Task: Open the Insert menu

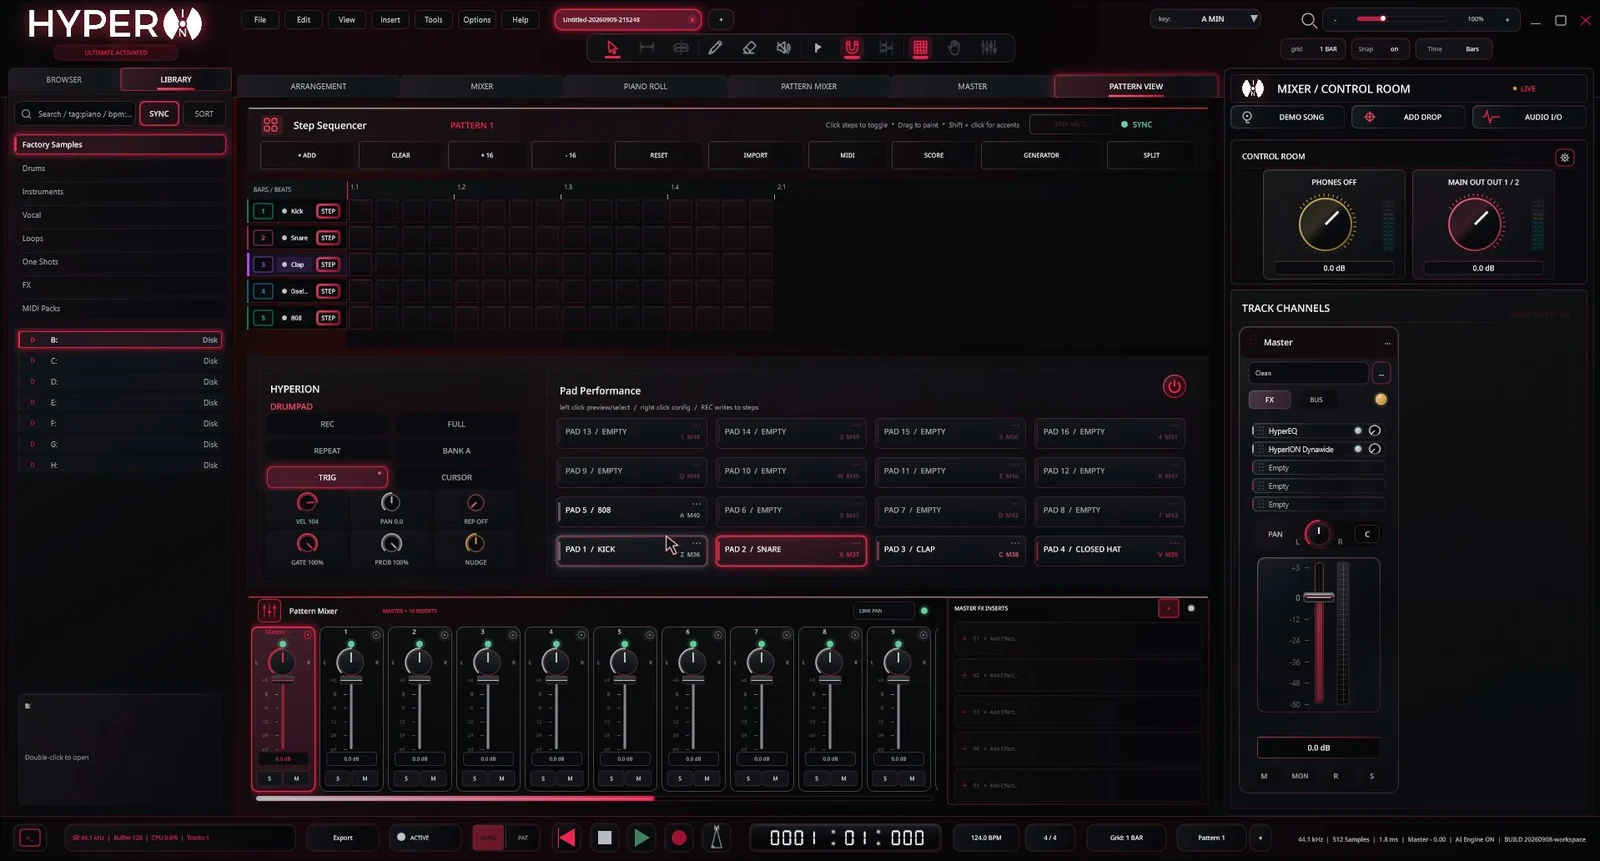Action: coord(390,20)
